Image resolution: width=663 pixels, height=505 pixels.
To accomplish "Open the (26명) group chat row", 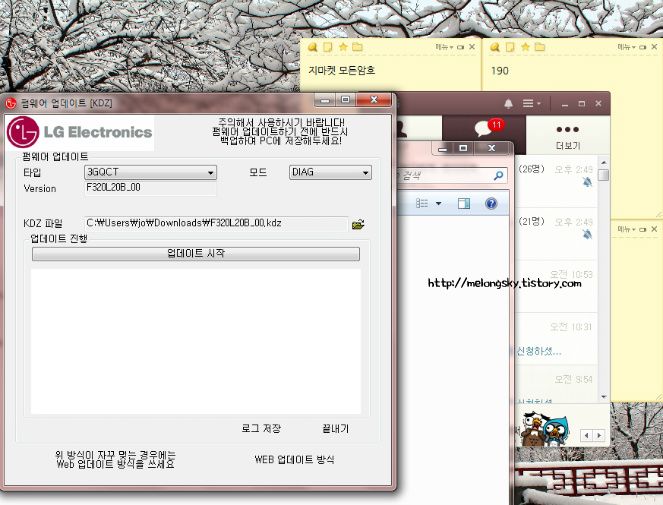I will pyautogui.click(x=556, y=182).
